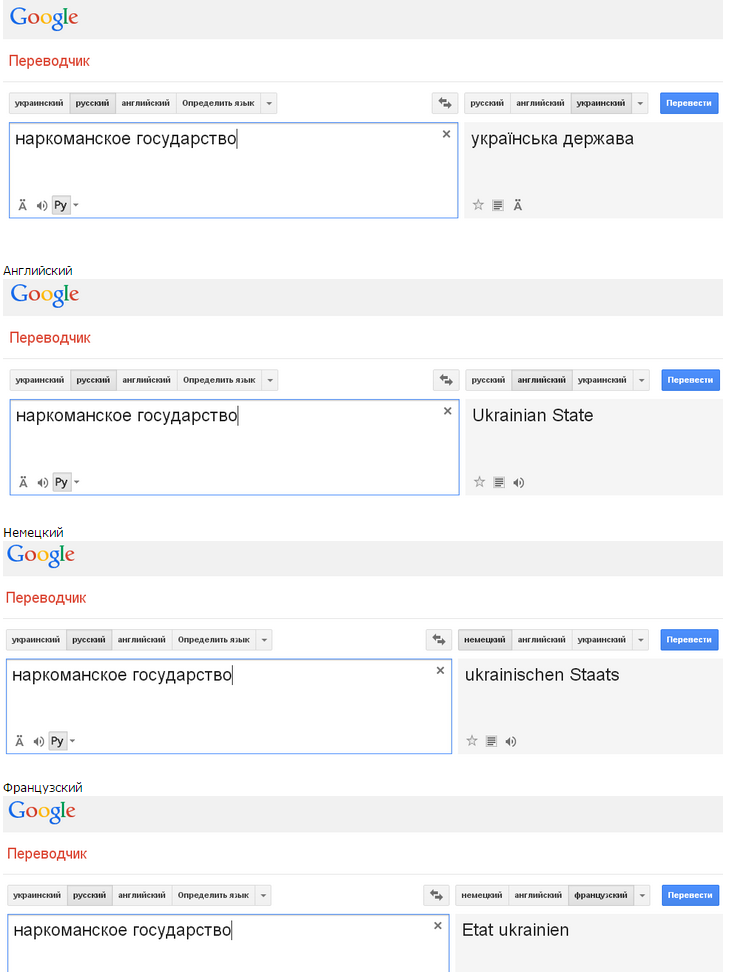Screen dimensions: 729x972
Task: Select the 'французский' target language tab
Action: [600, 895]
